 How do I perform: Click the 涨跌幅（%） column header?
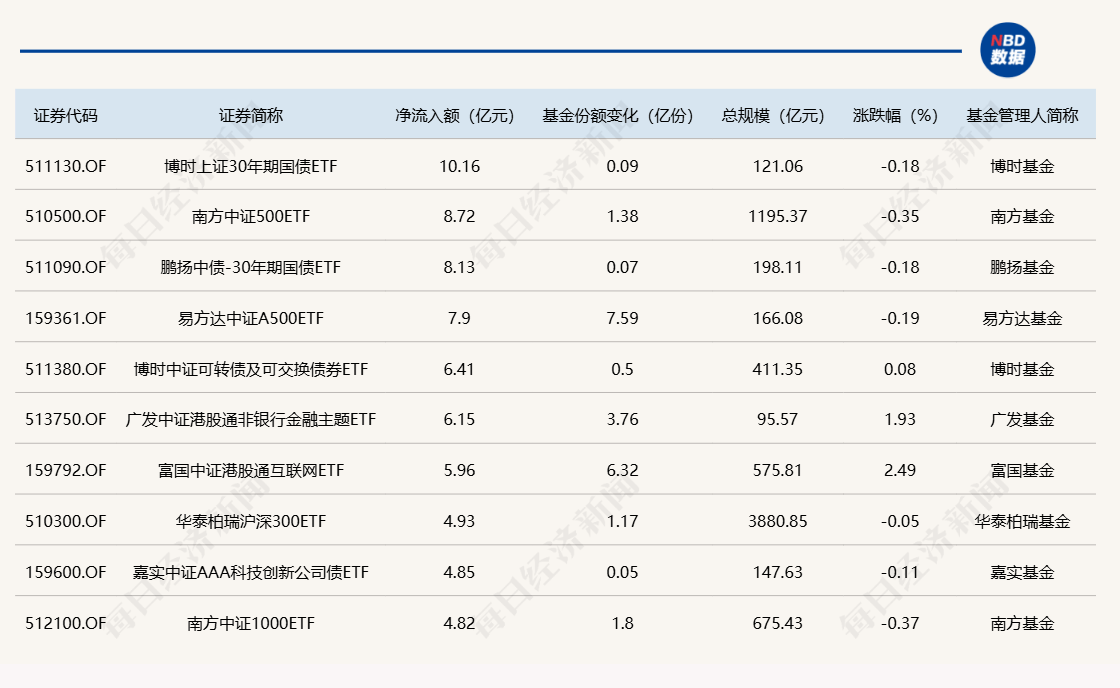896,116
